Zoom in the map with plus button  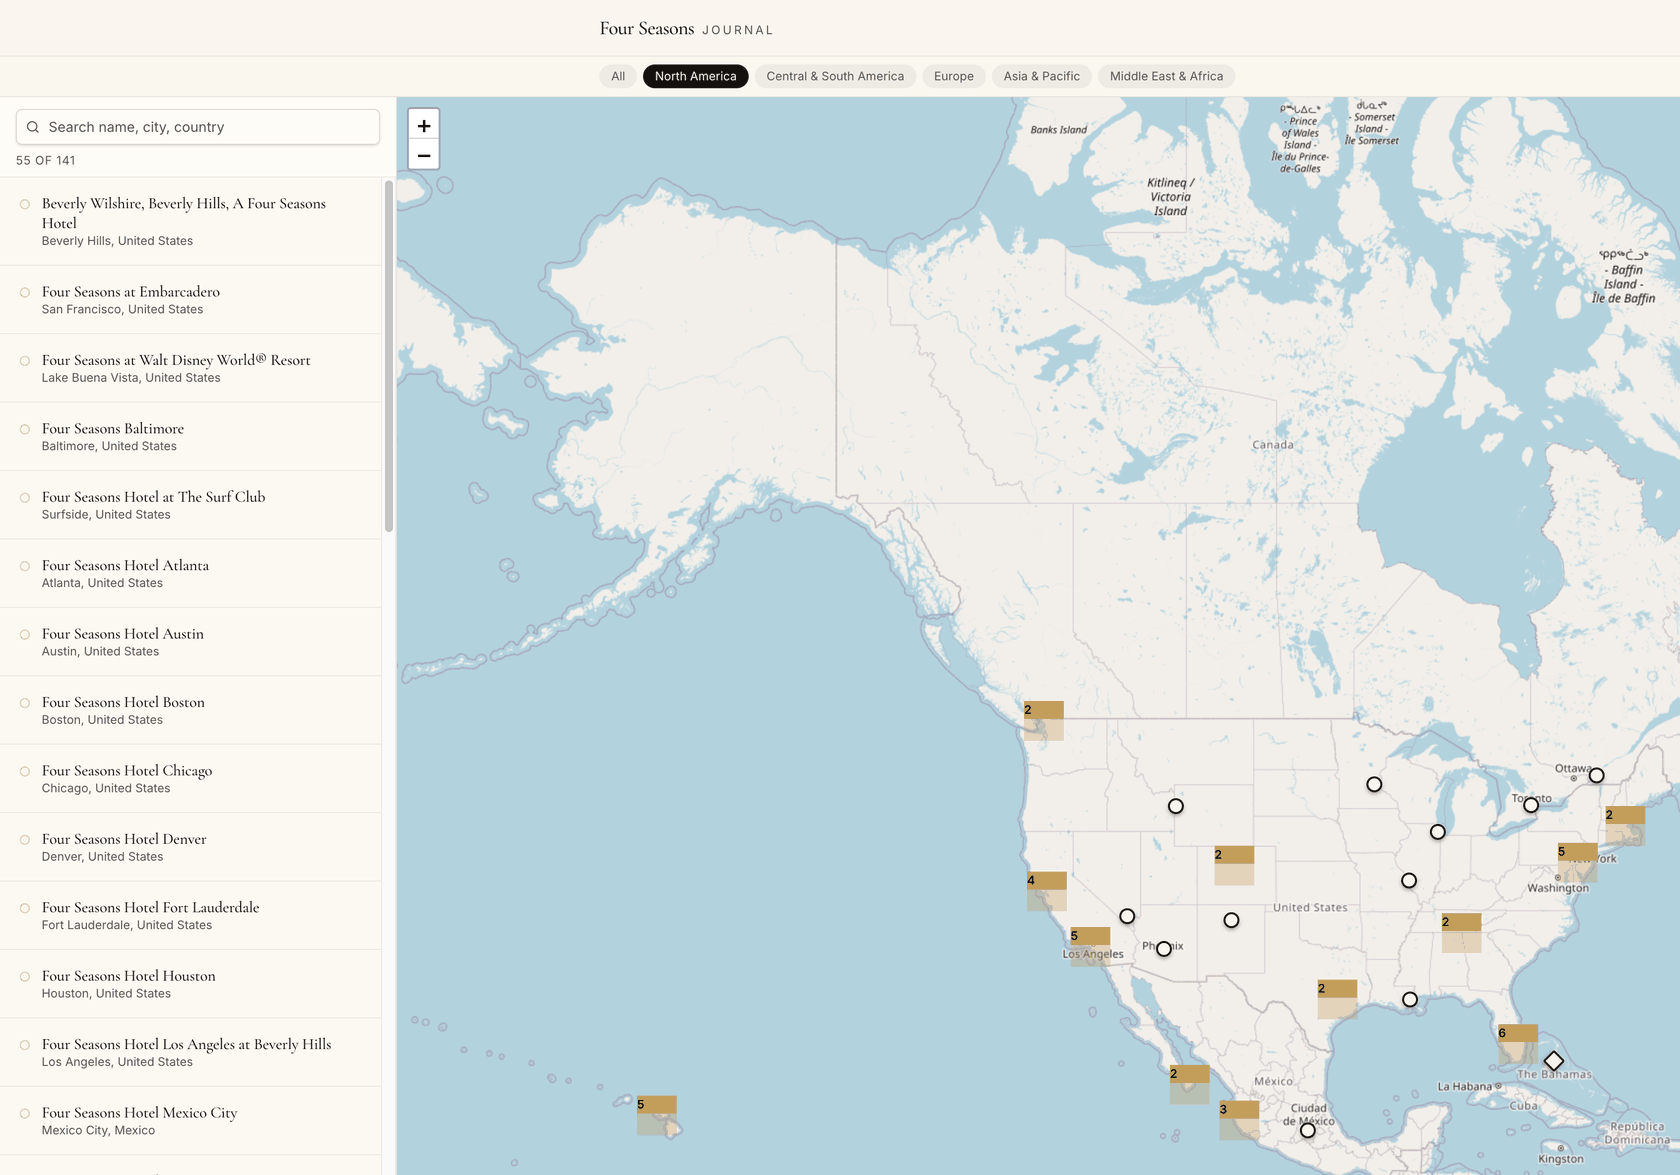(x=424, y=126)
